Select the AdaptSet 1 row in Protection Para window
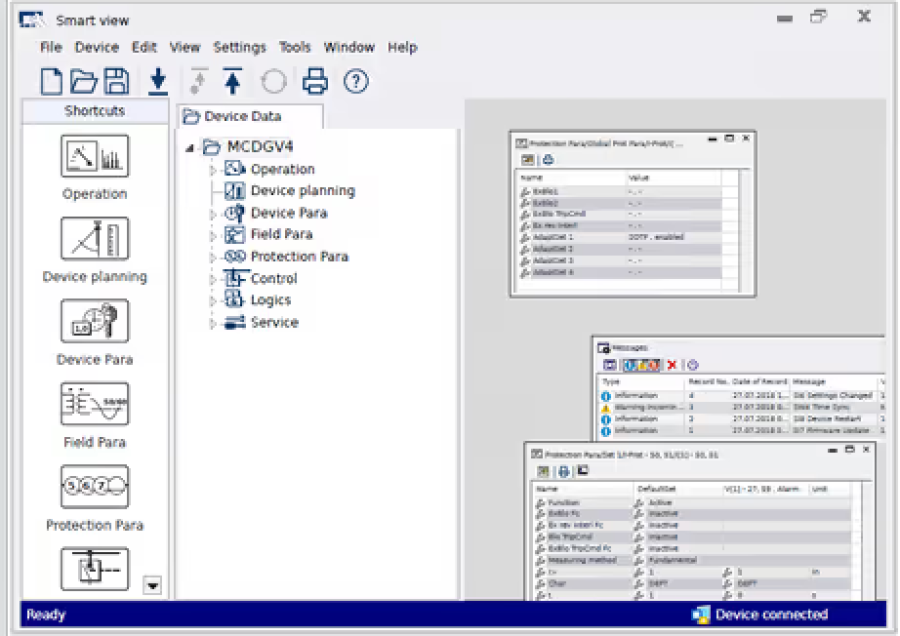This screenshot has width=900, height=636. pyautogui.click(x=620, y=237)
